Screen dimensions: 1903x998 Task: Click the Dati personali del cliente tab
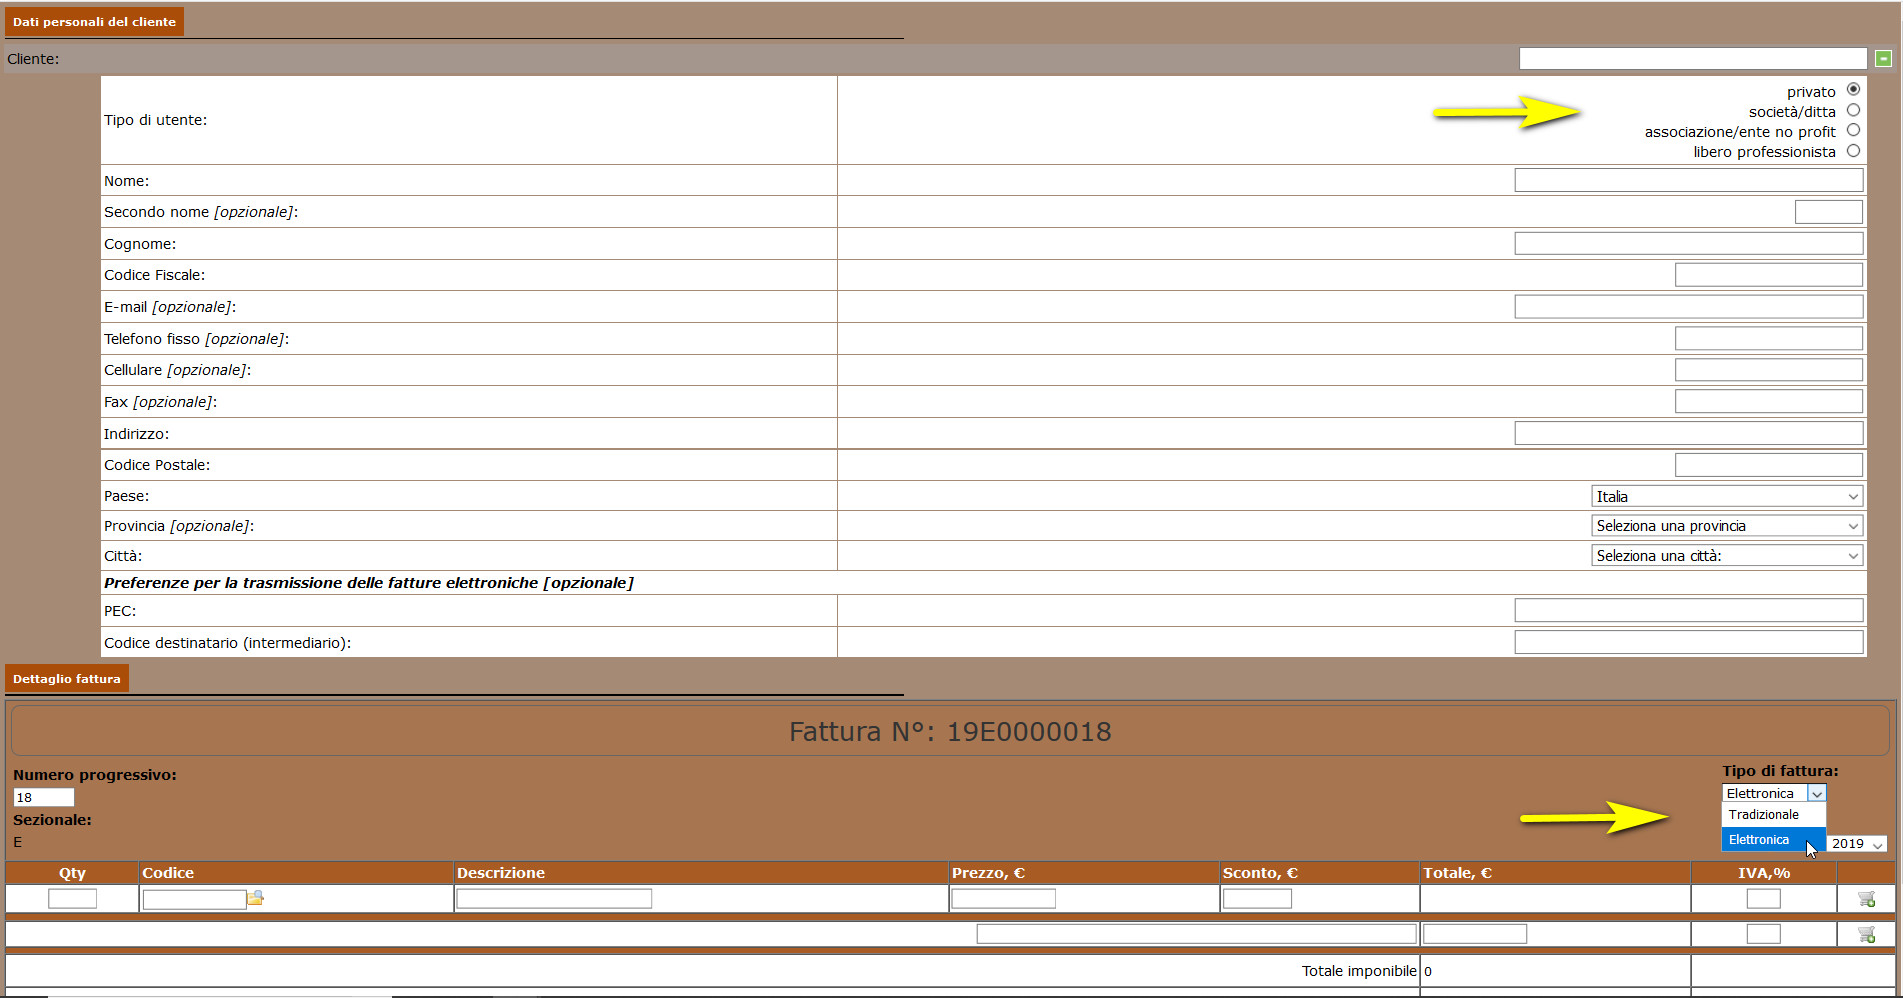point(94,22)
